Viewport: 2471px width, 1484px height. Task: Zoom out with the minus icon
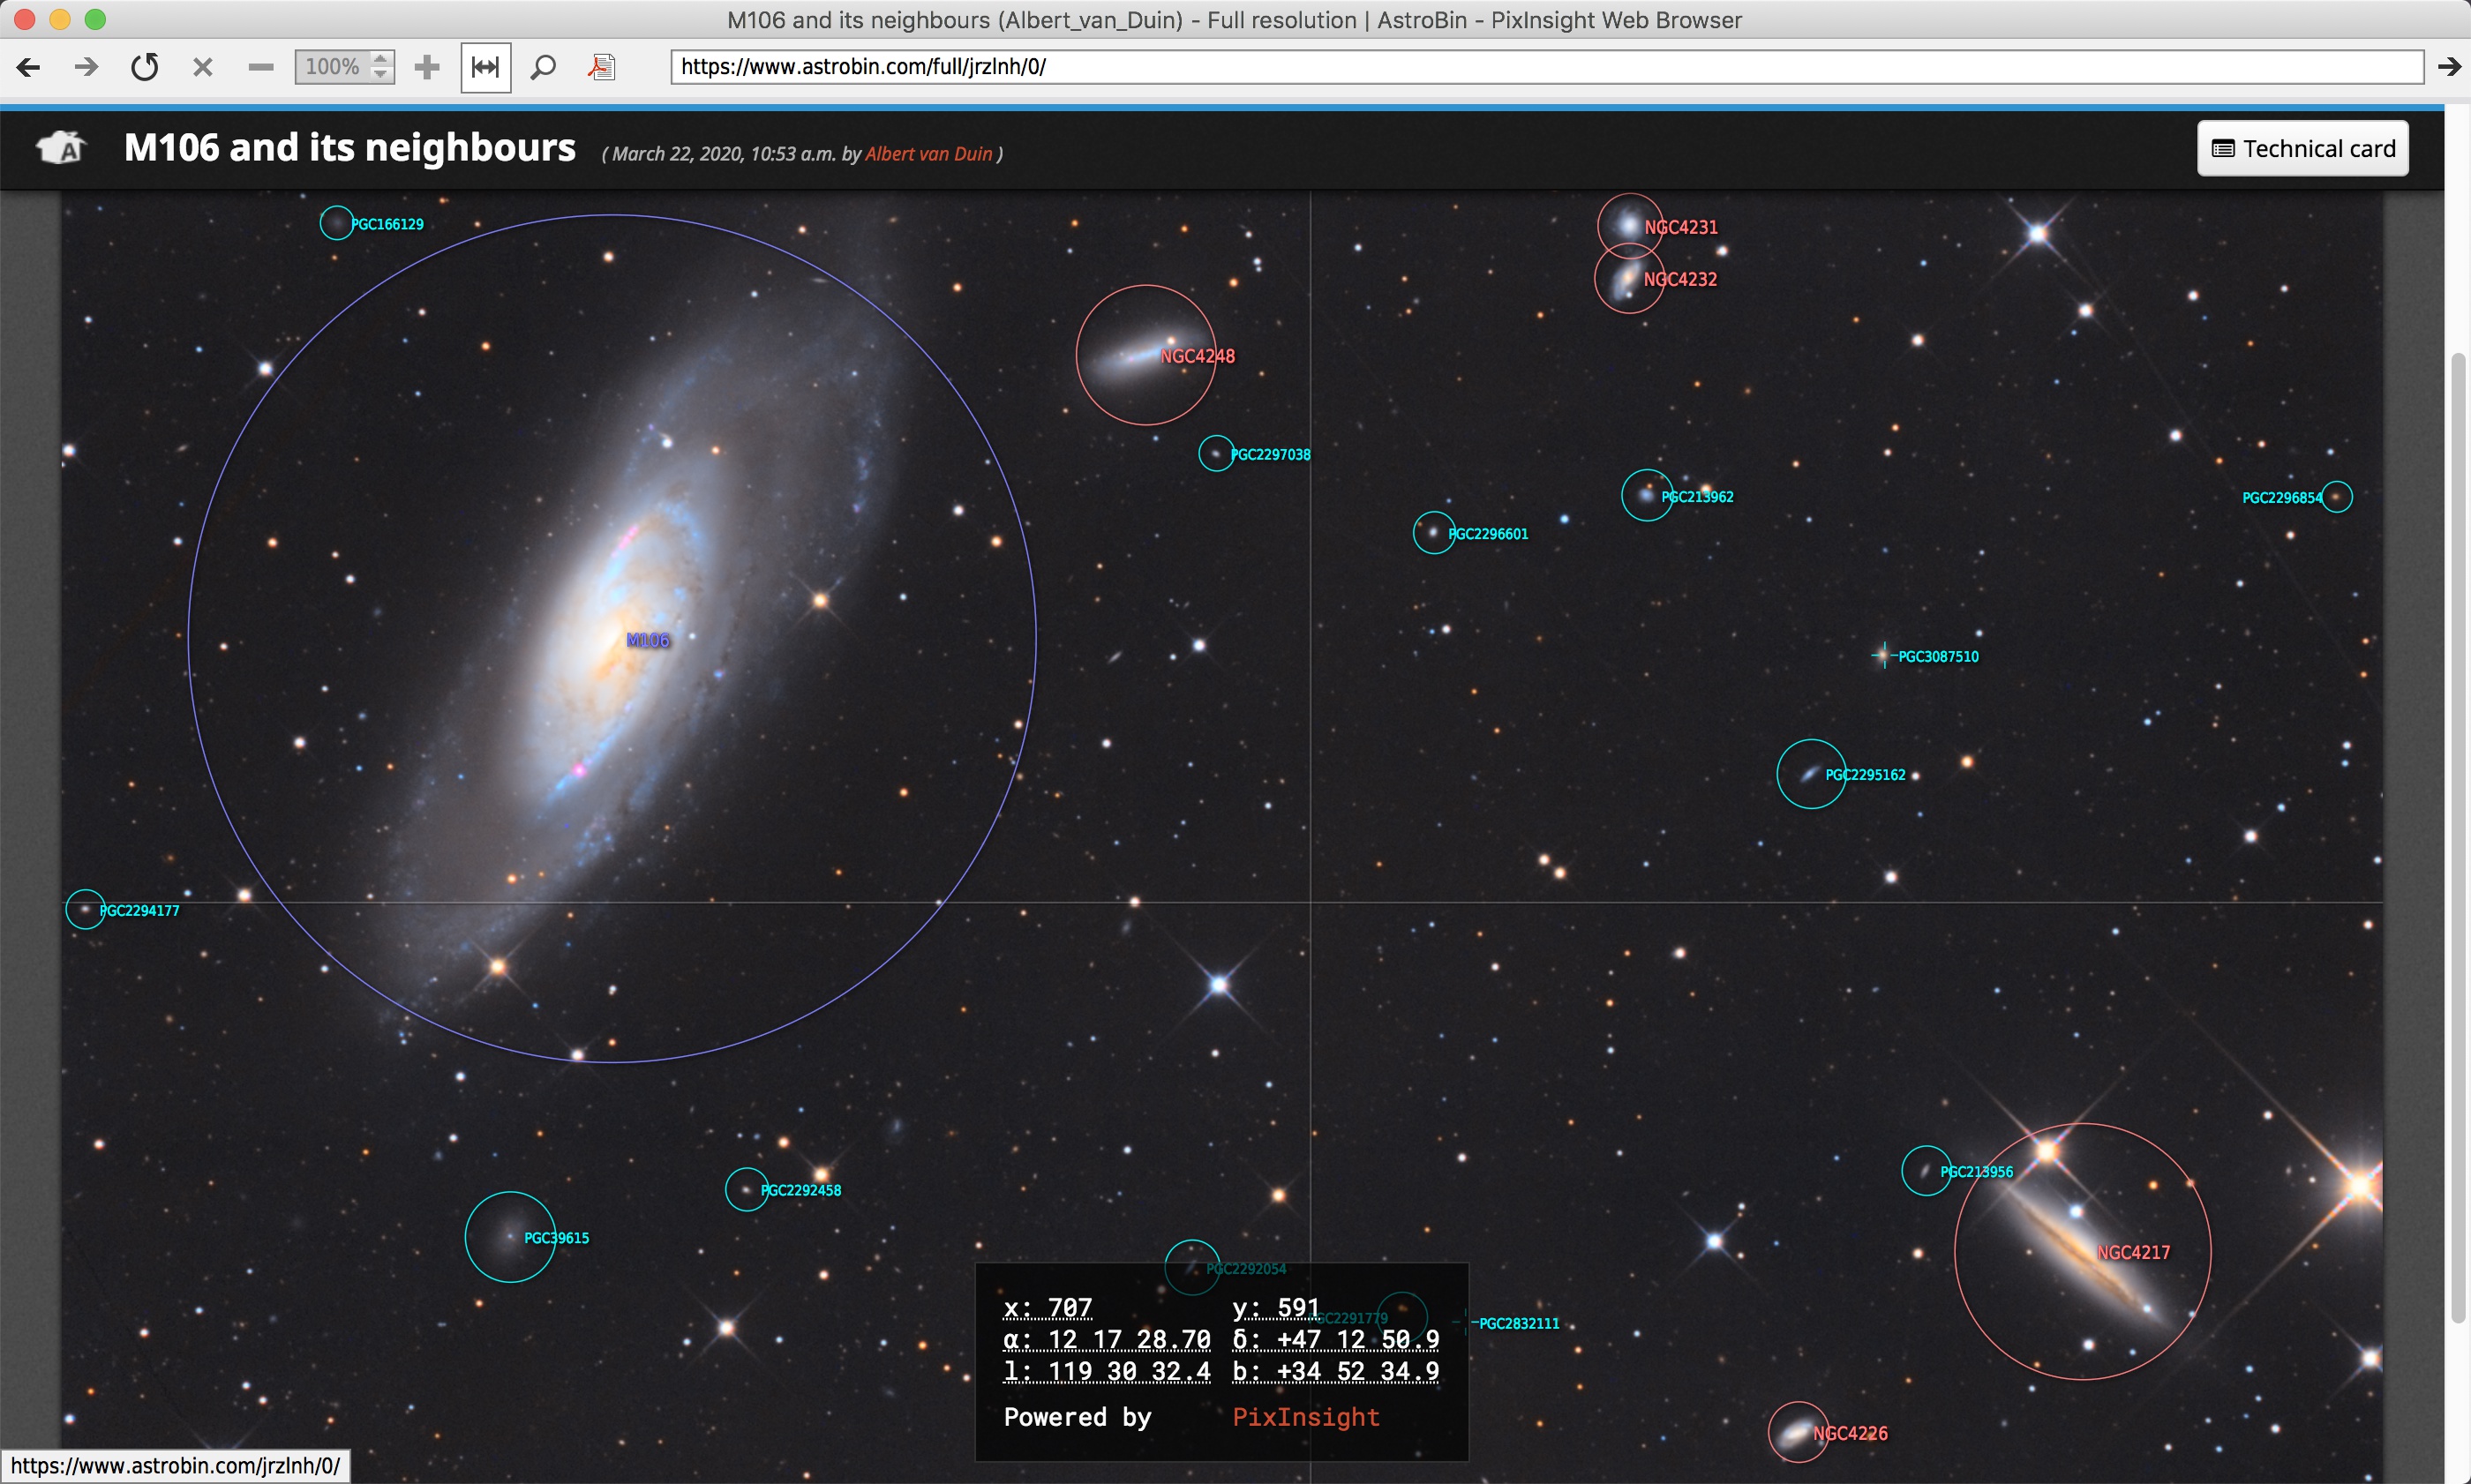coord(261,67)
